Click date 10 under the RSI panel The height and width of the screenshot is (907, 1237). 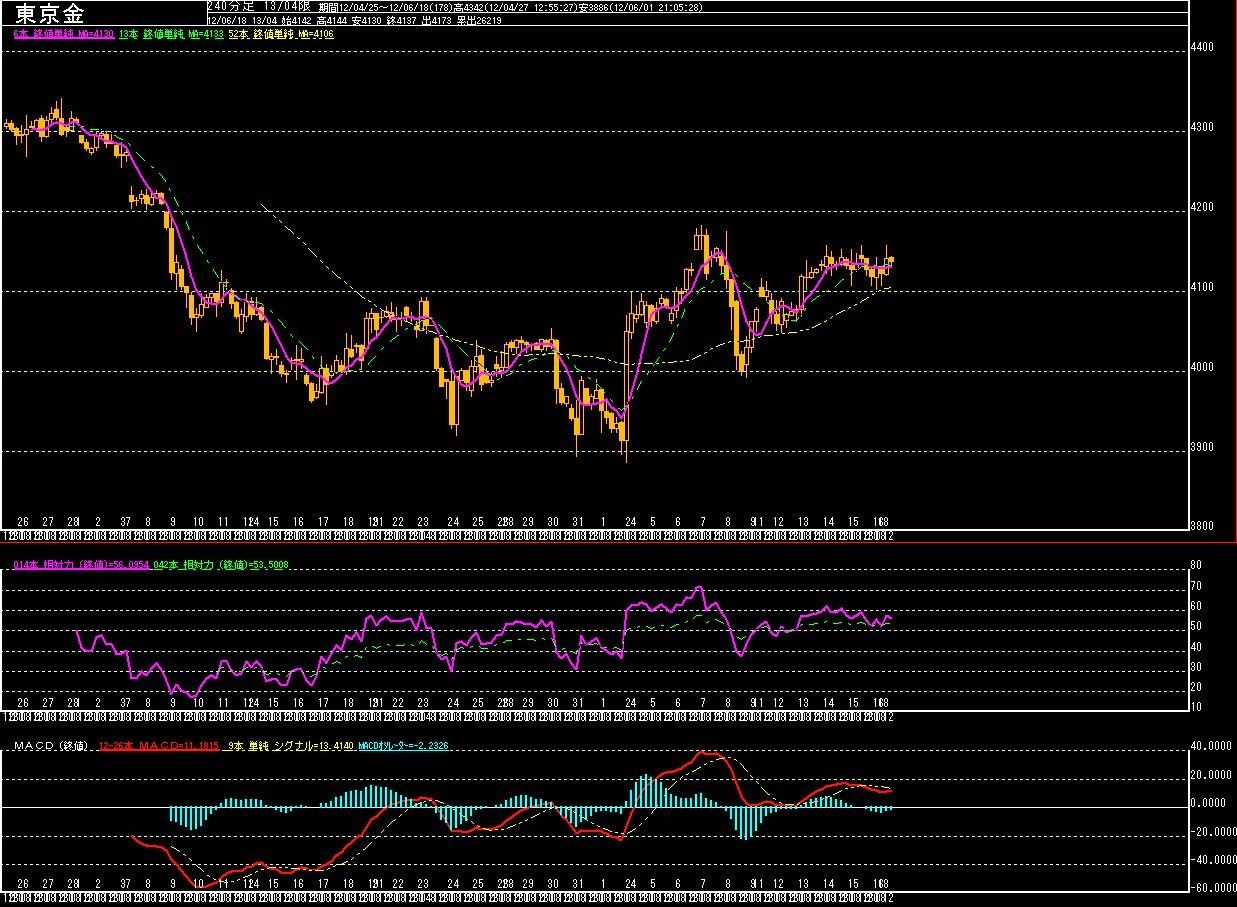(x=198, y=705)
